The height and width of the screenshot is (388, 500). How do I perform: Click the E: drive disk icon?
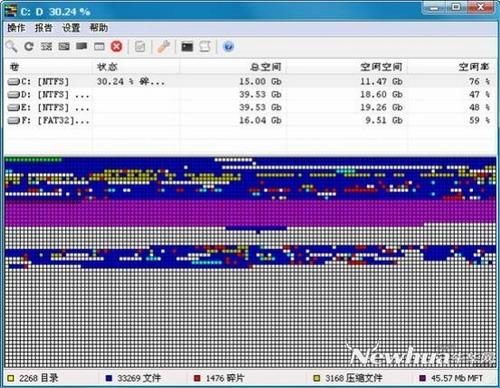[14, 107]
